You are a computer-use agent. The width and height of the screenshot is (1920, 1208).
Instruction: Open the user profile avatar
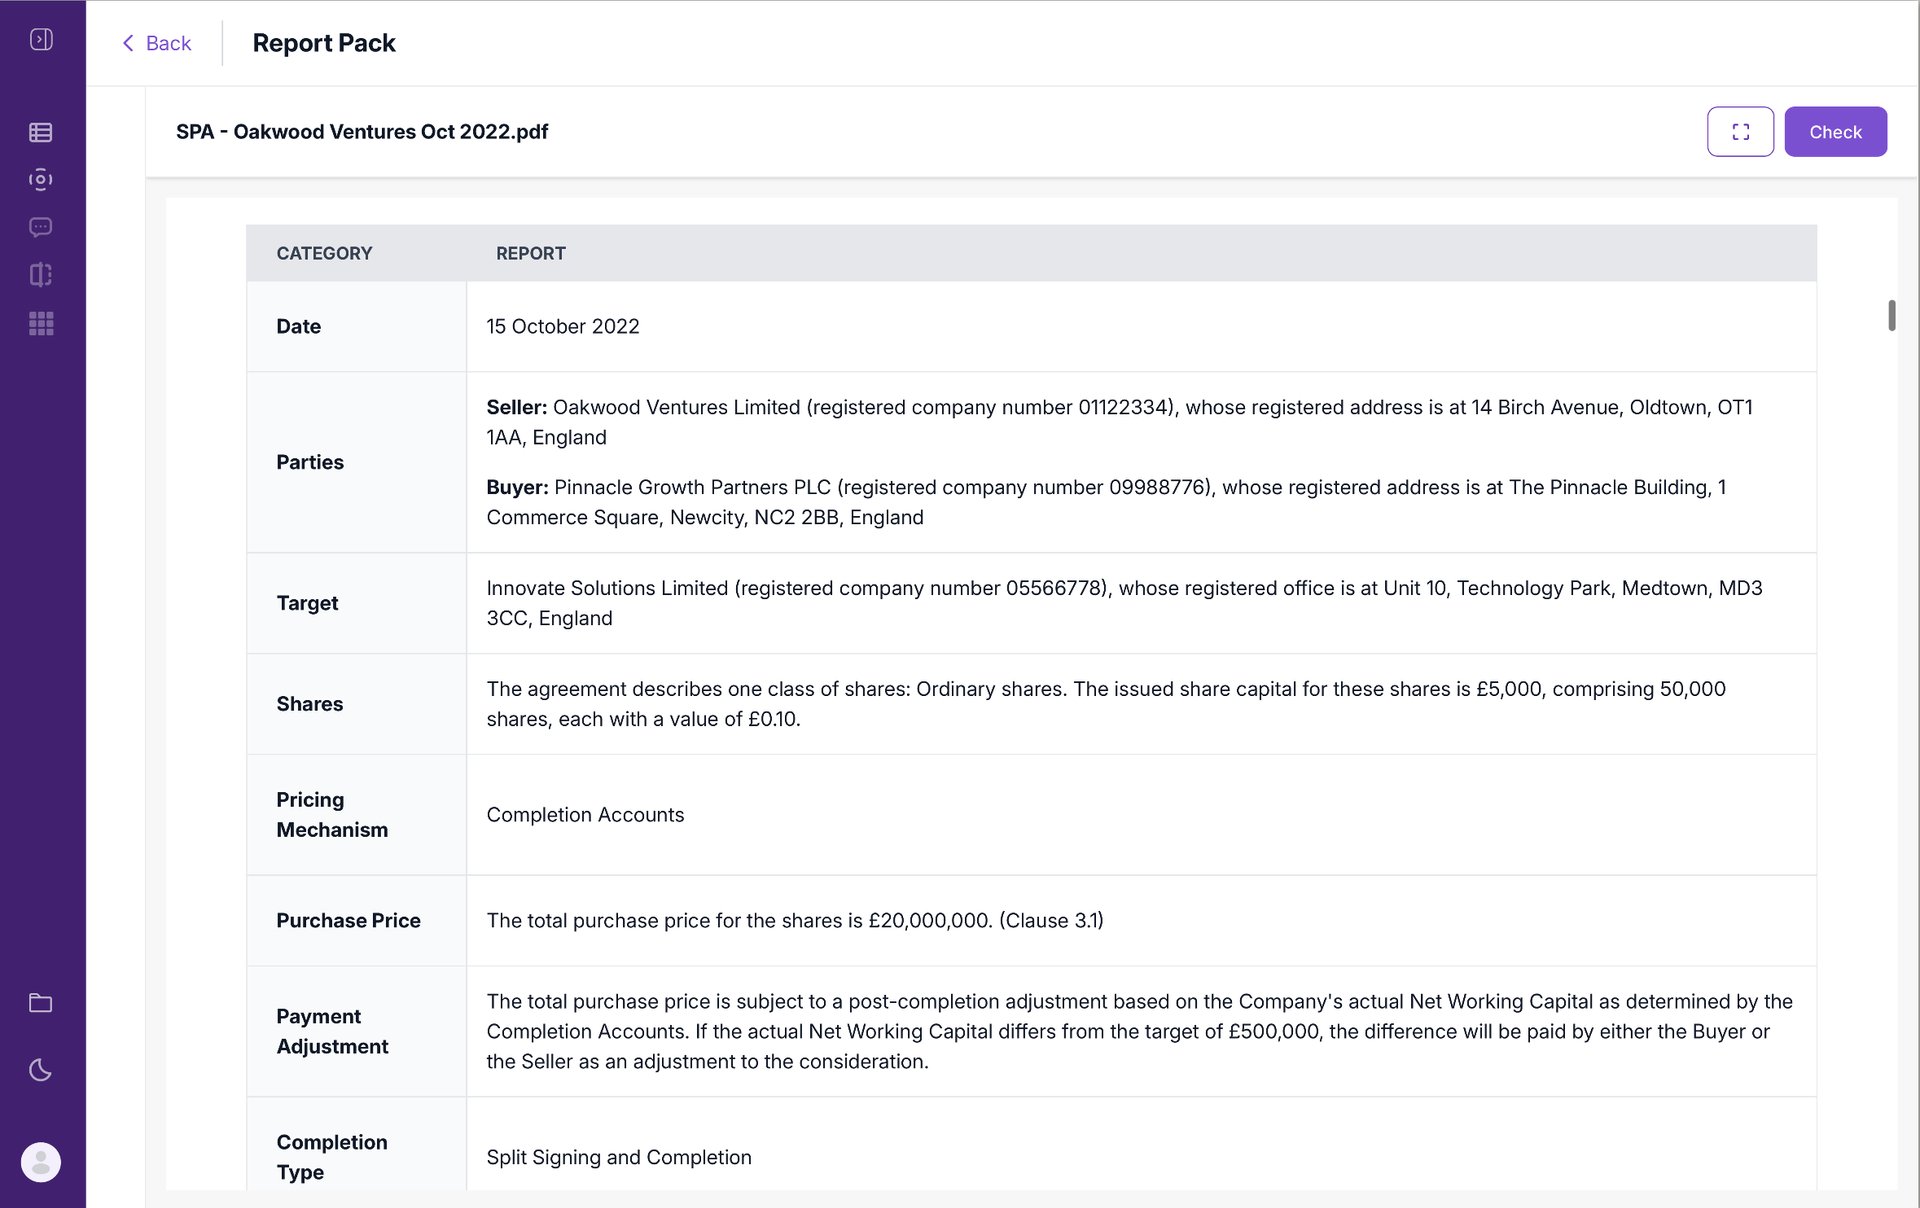(x=41, y=1162)
